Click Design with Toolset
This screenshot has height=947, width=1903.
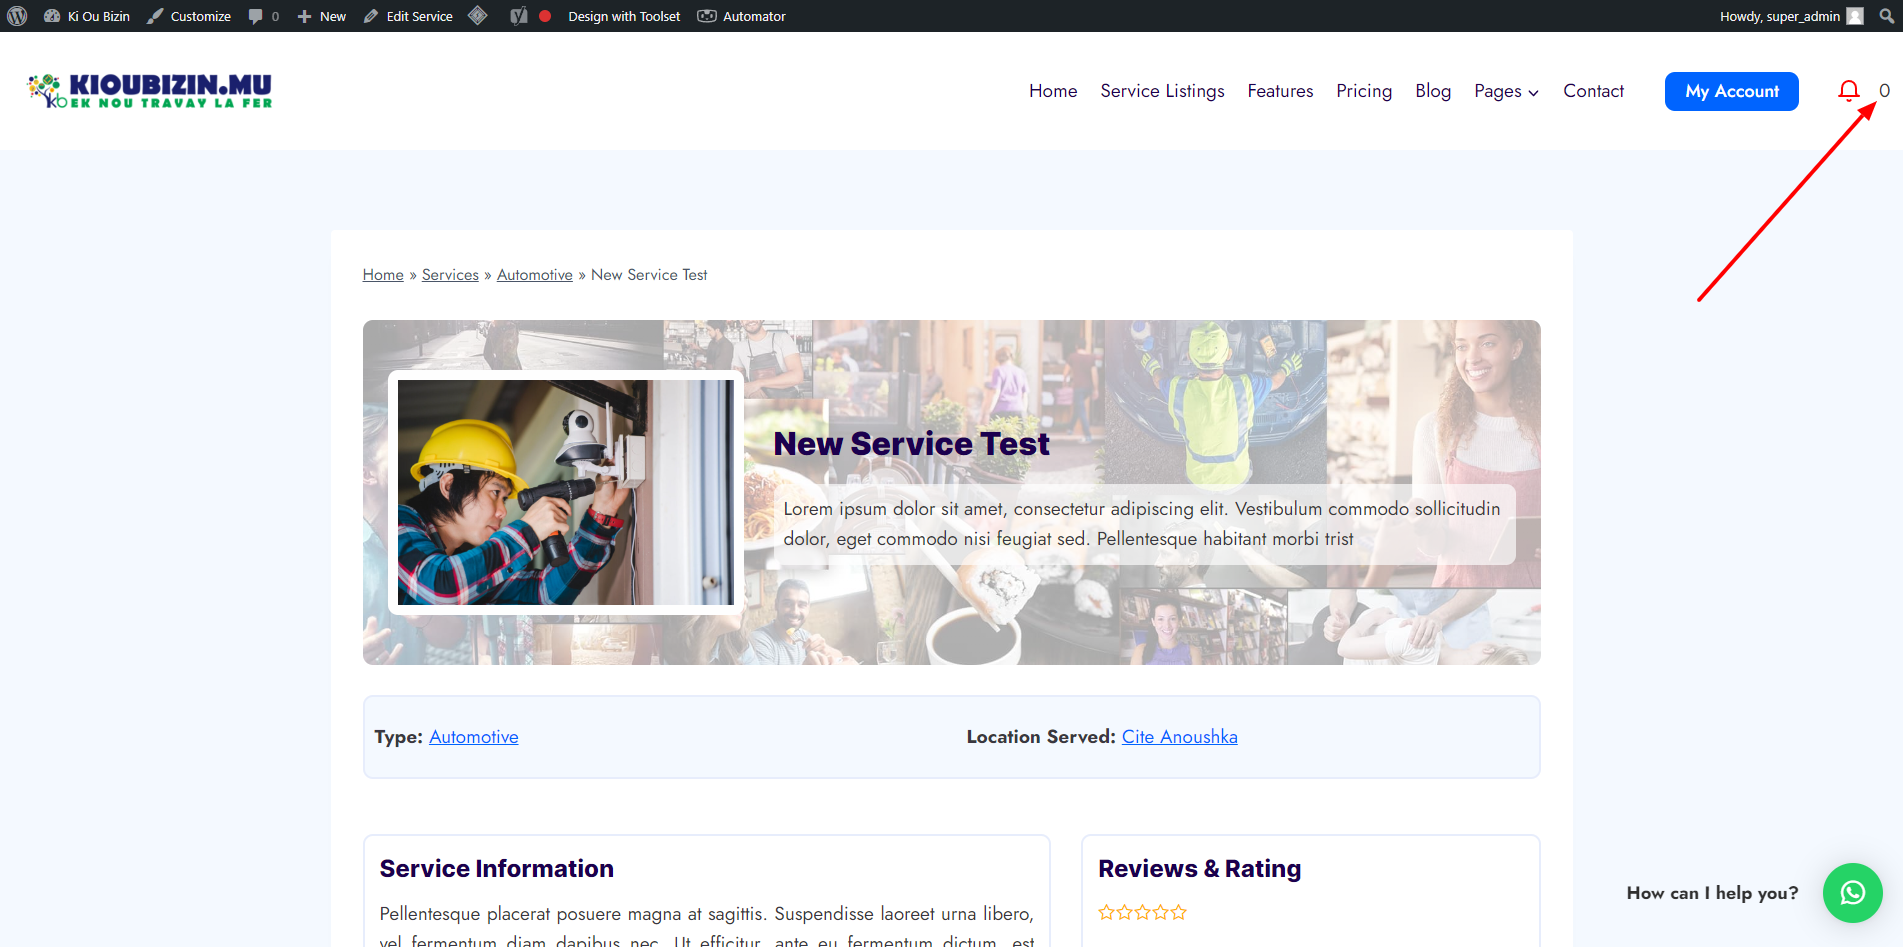pos(624,16)
